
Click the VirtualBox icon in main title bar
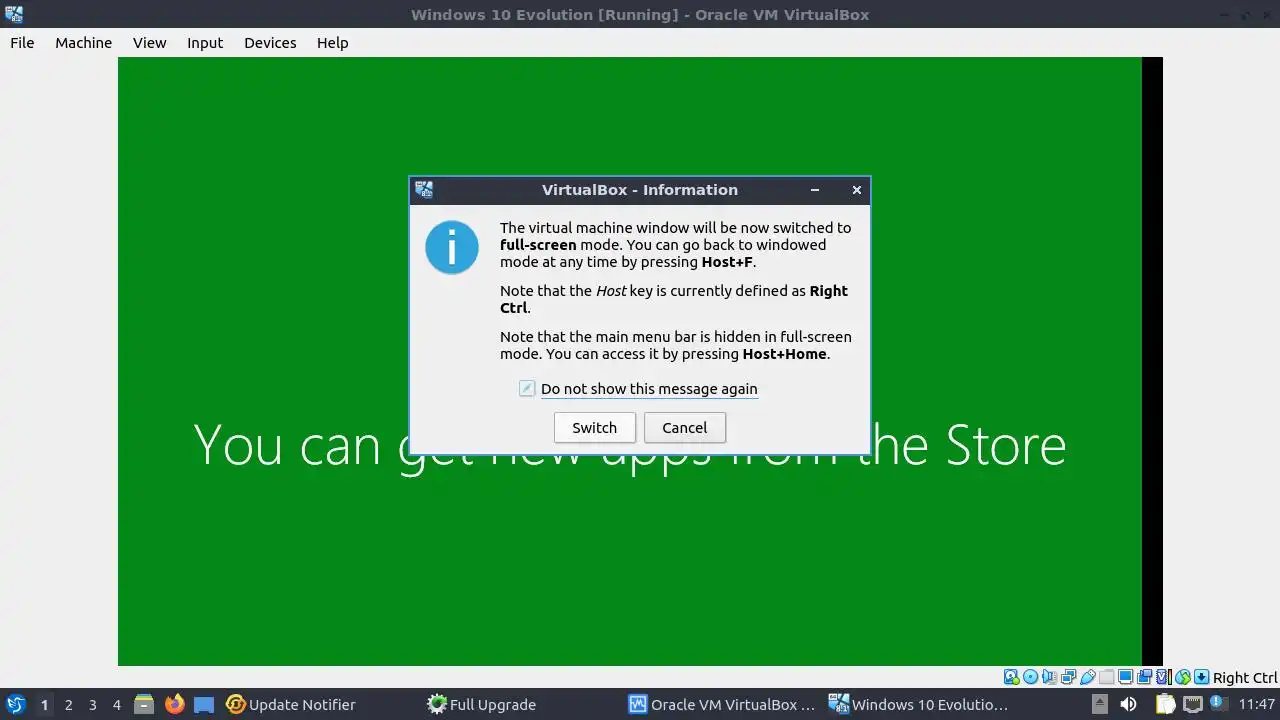tap(14, 14)
